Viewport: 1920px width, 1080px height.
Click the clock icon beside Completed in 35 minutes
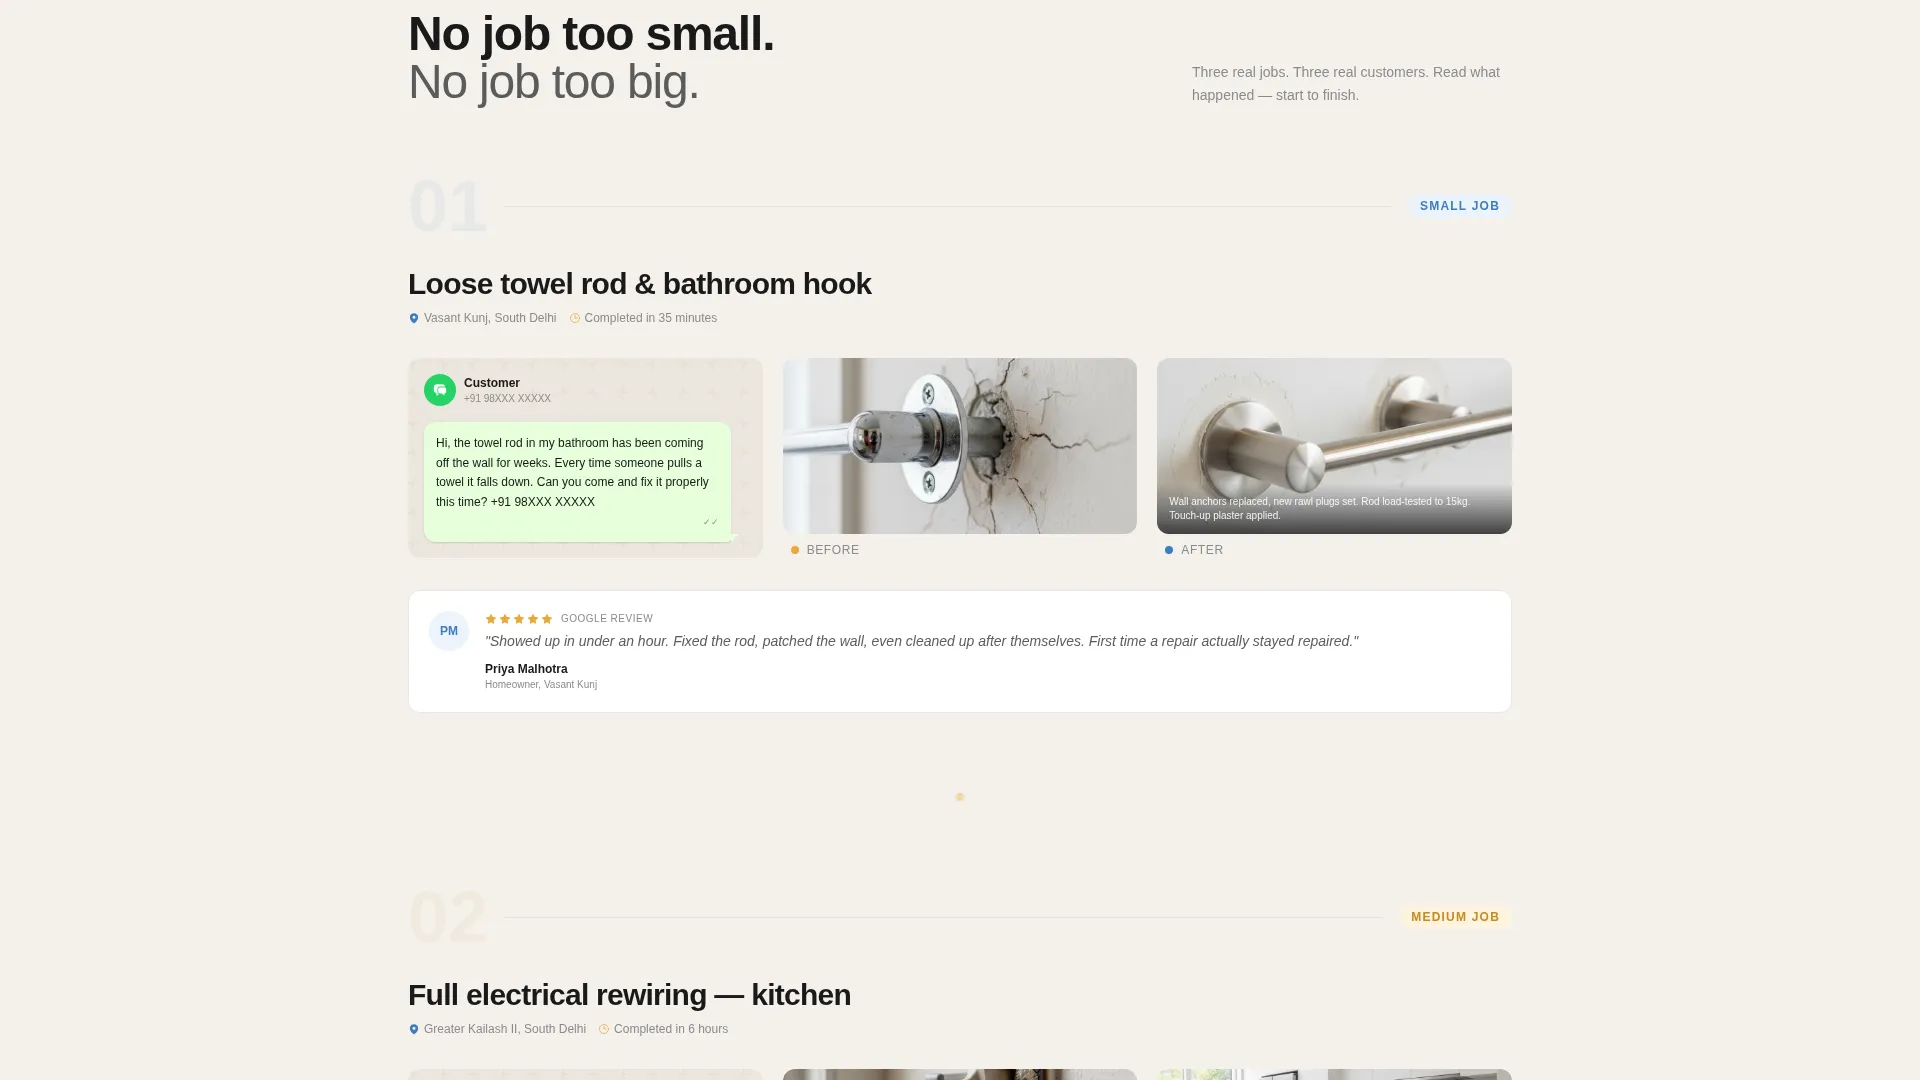[575, 318]
